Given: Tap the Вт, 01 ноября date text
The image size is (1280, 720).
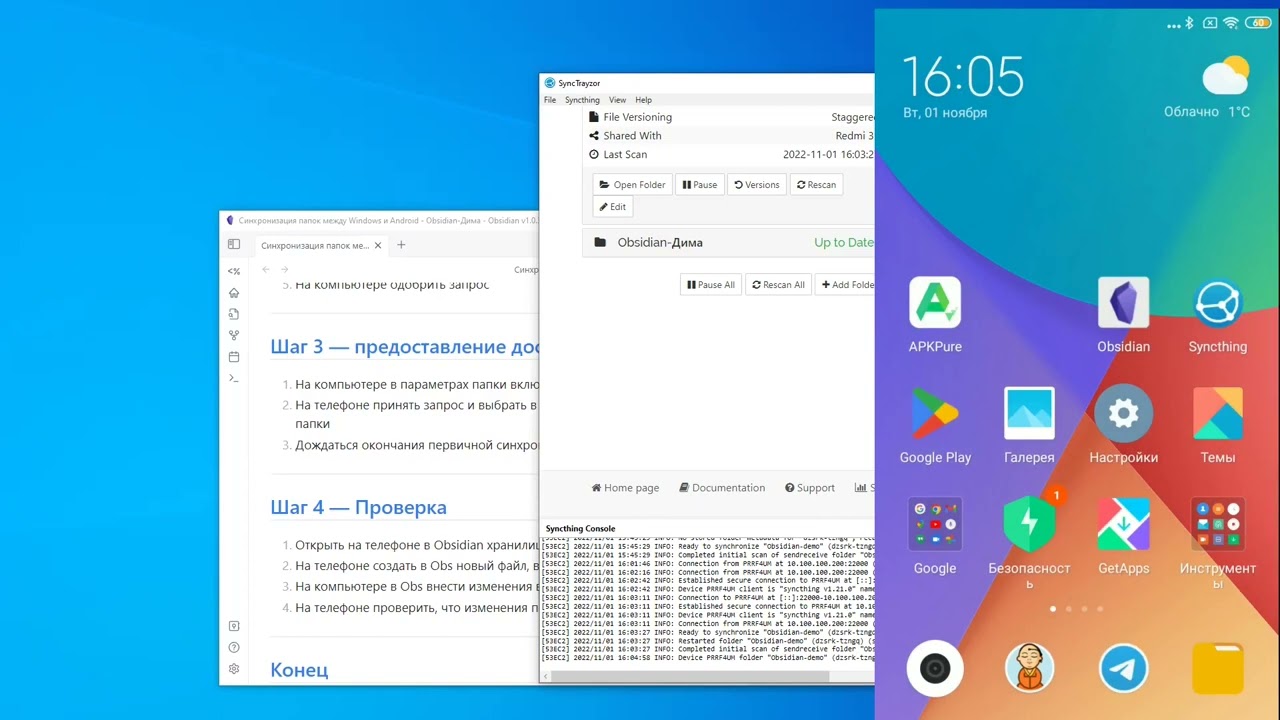Looking at the screenshot, I should pyautogui.click(x=945, y=113).
